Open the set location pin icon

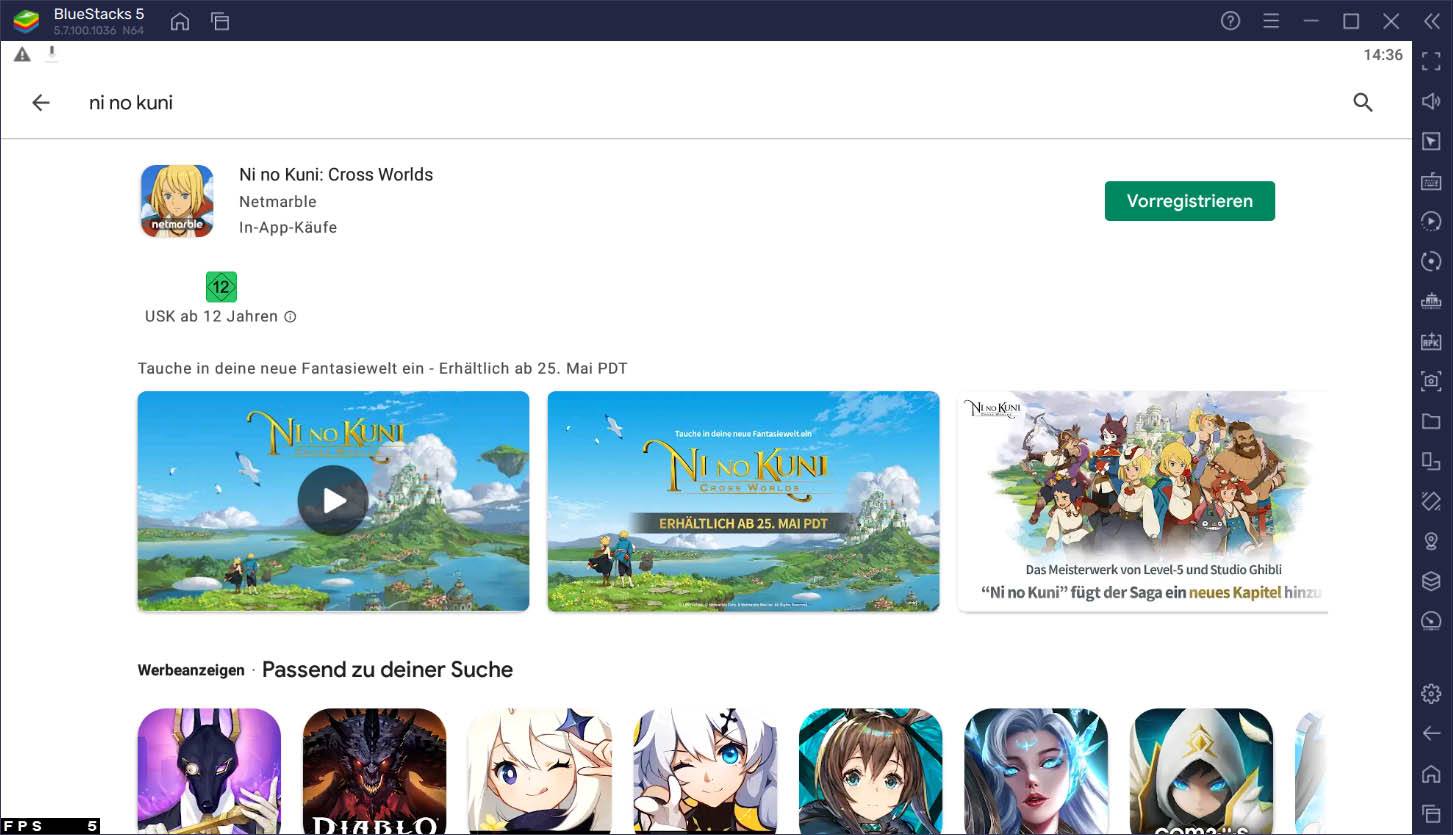(1431, 541)
